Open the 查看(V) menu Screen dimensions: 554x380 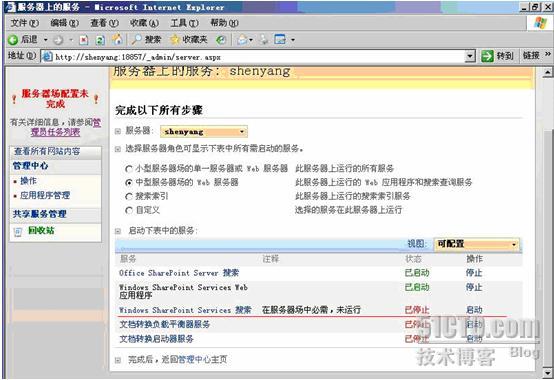104,23
